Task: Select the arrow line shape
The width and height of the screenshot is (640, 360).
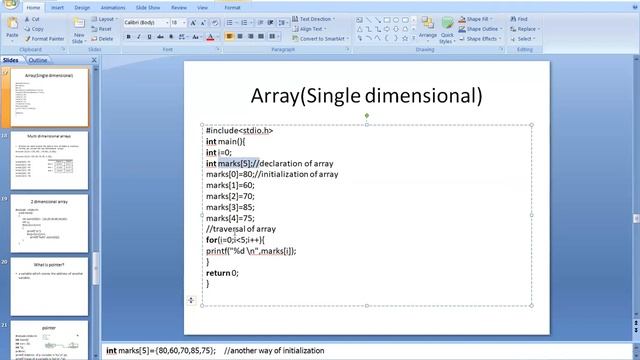Action: click(x=378, y=20)
